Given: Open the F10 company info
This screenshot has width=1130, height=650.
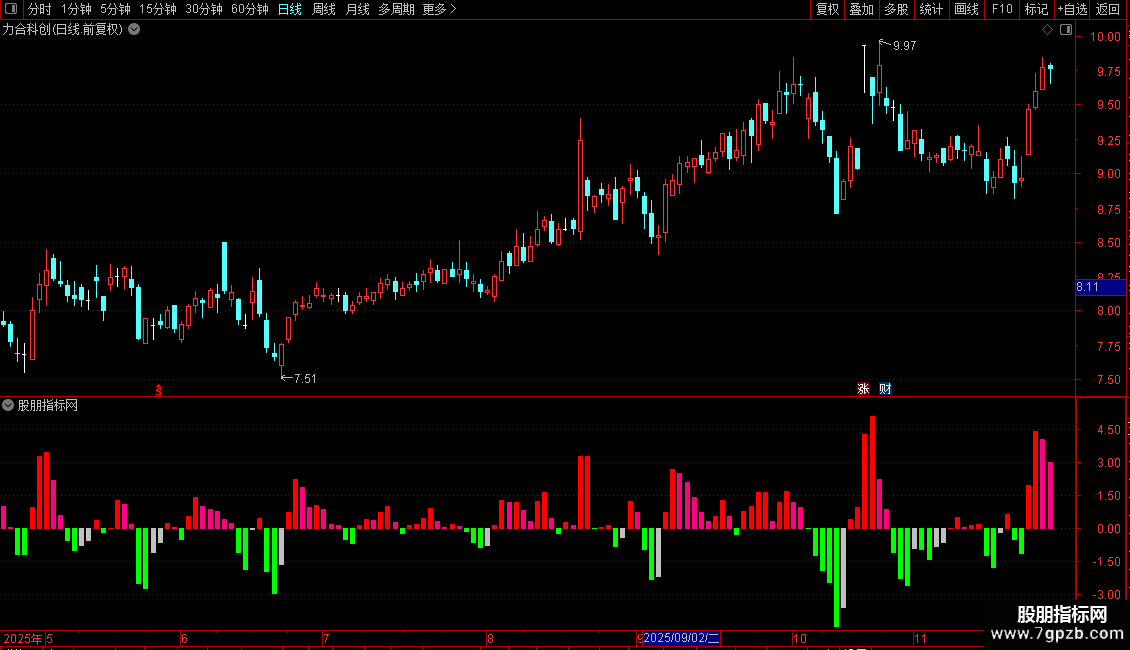Looking at the screenshot, I should [1002, 9].
